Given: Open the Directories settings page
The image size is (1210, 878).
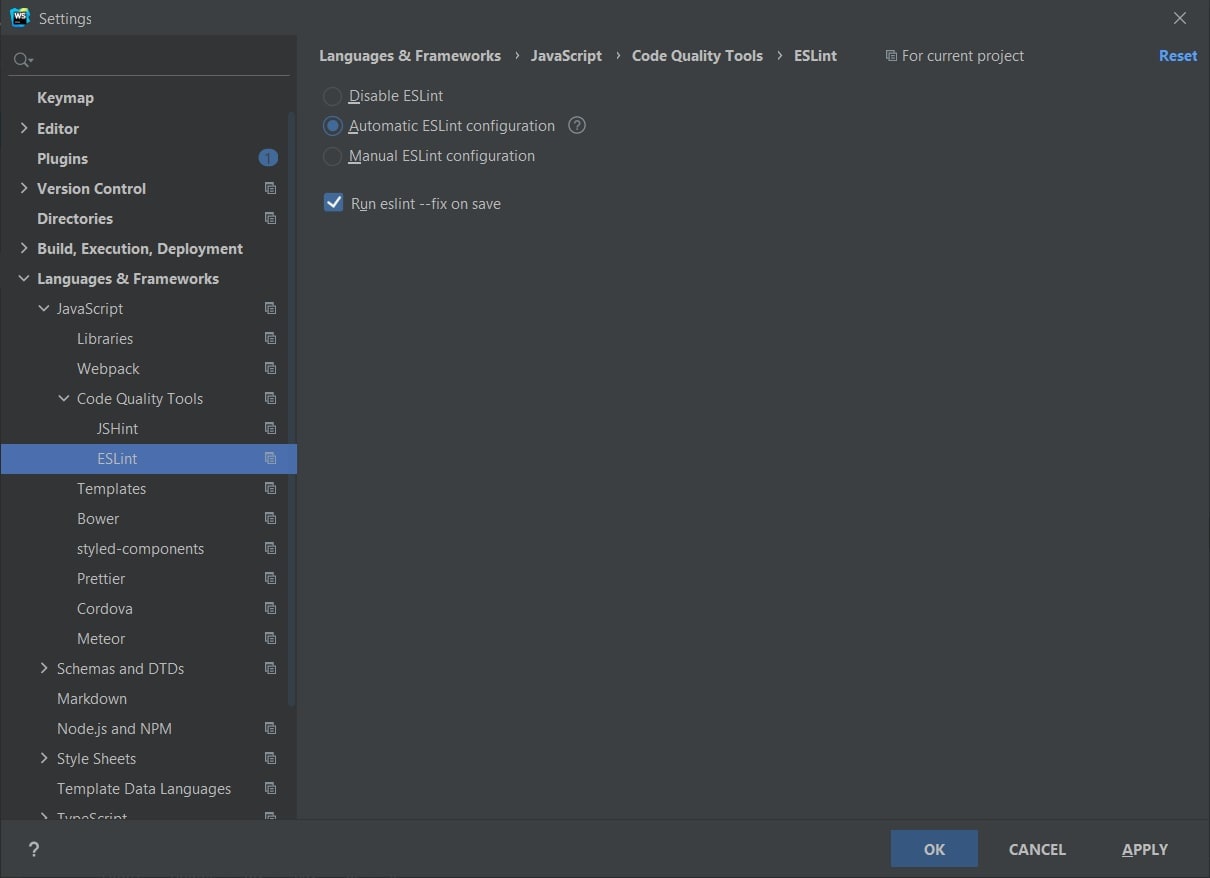Looking at the screenshot, I should [75, 218].
